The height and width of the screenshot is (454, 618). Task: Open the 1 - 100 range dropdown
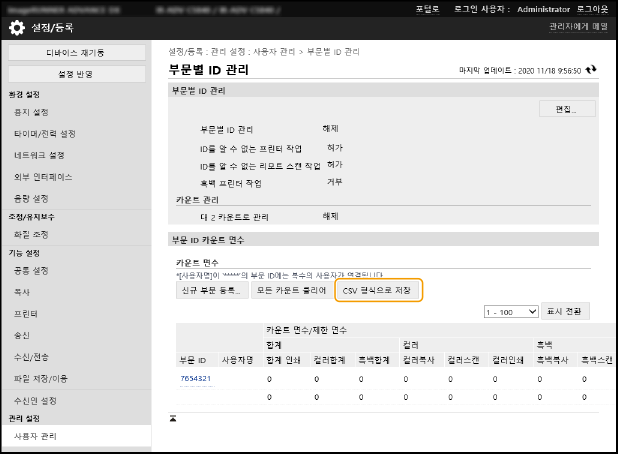pyautogui.click(x=508, y=312)
